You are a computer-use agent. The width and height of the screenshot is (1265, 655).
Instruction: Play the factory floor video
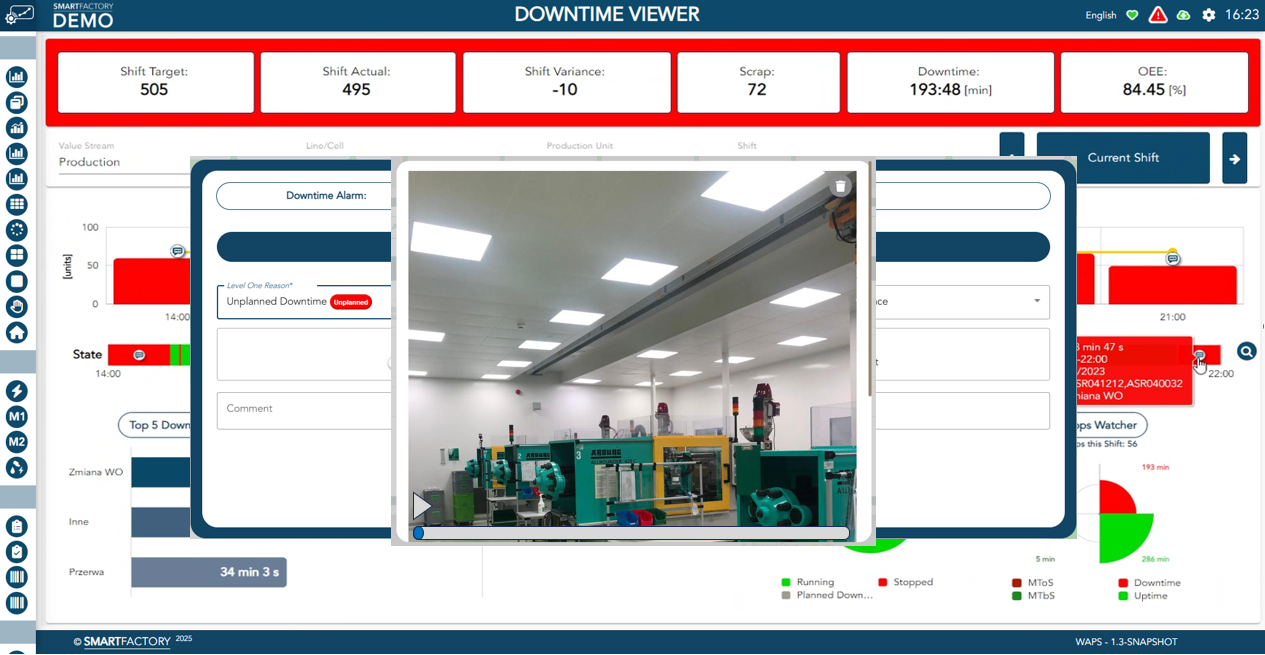(x=422, y=506)
